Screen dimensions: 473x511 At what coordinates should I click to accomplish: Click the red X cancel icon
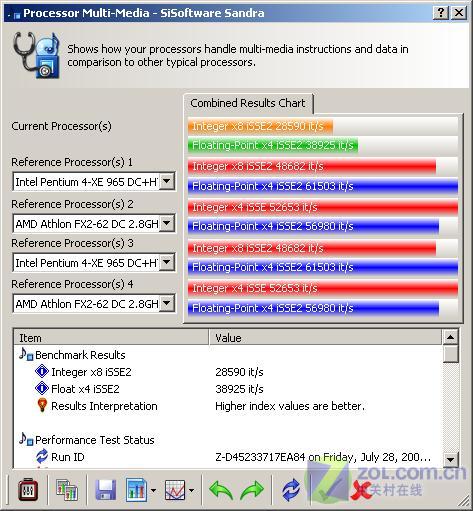click(360, 491)
